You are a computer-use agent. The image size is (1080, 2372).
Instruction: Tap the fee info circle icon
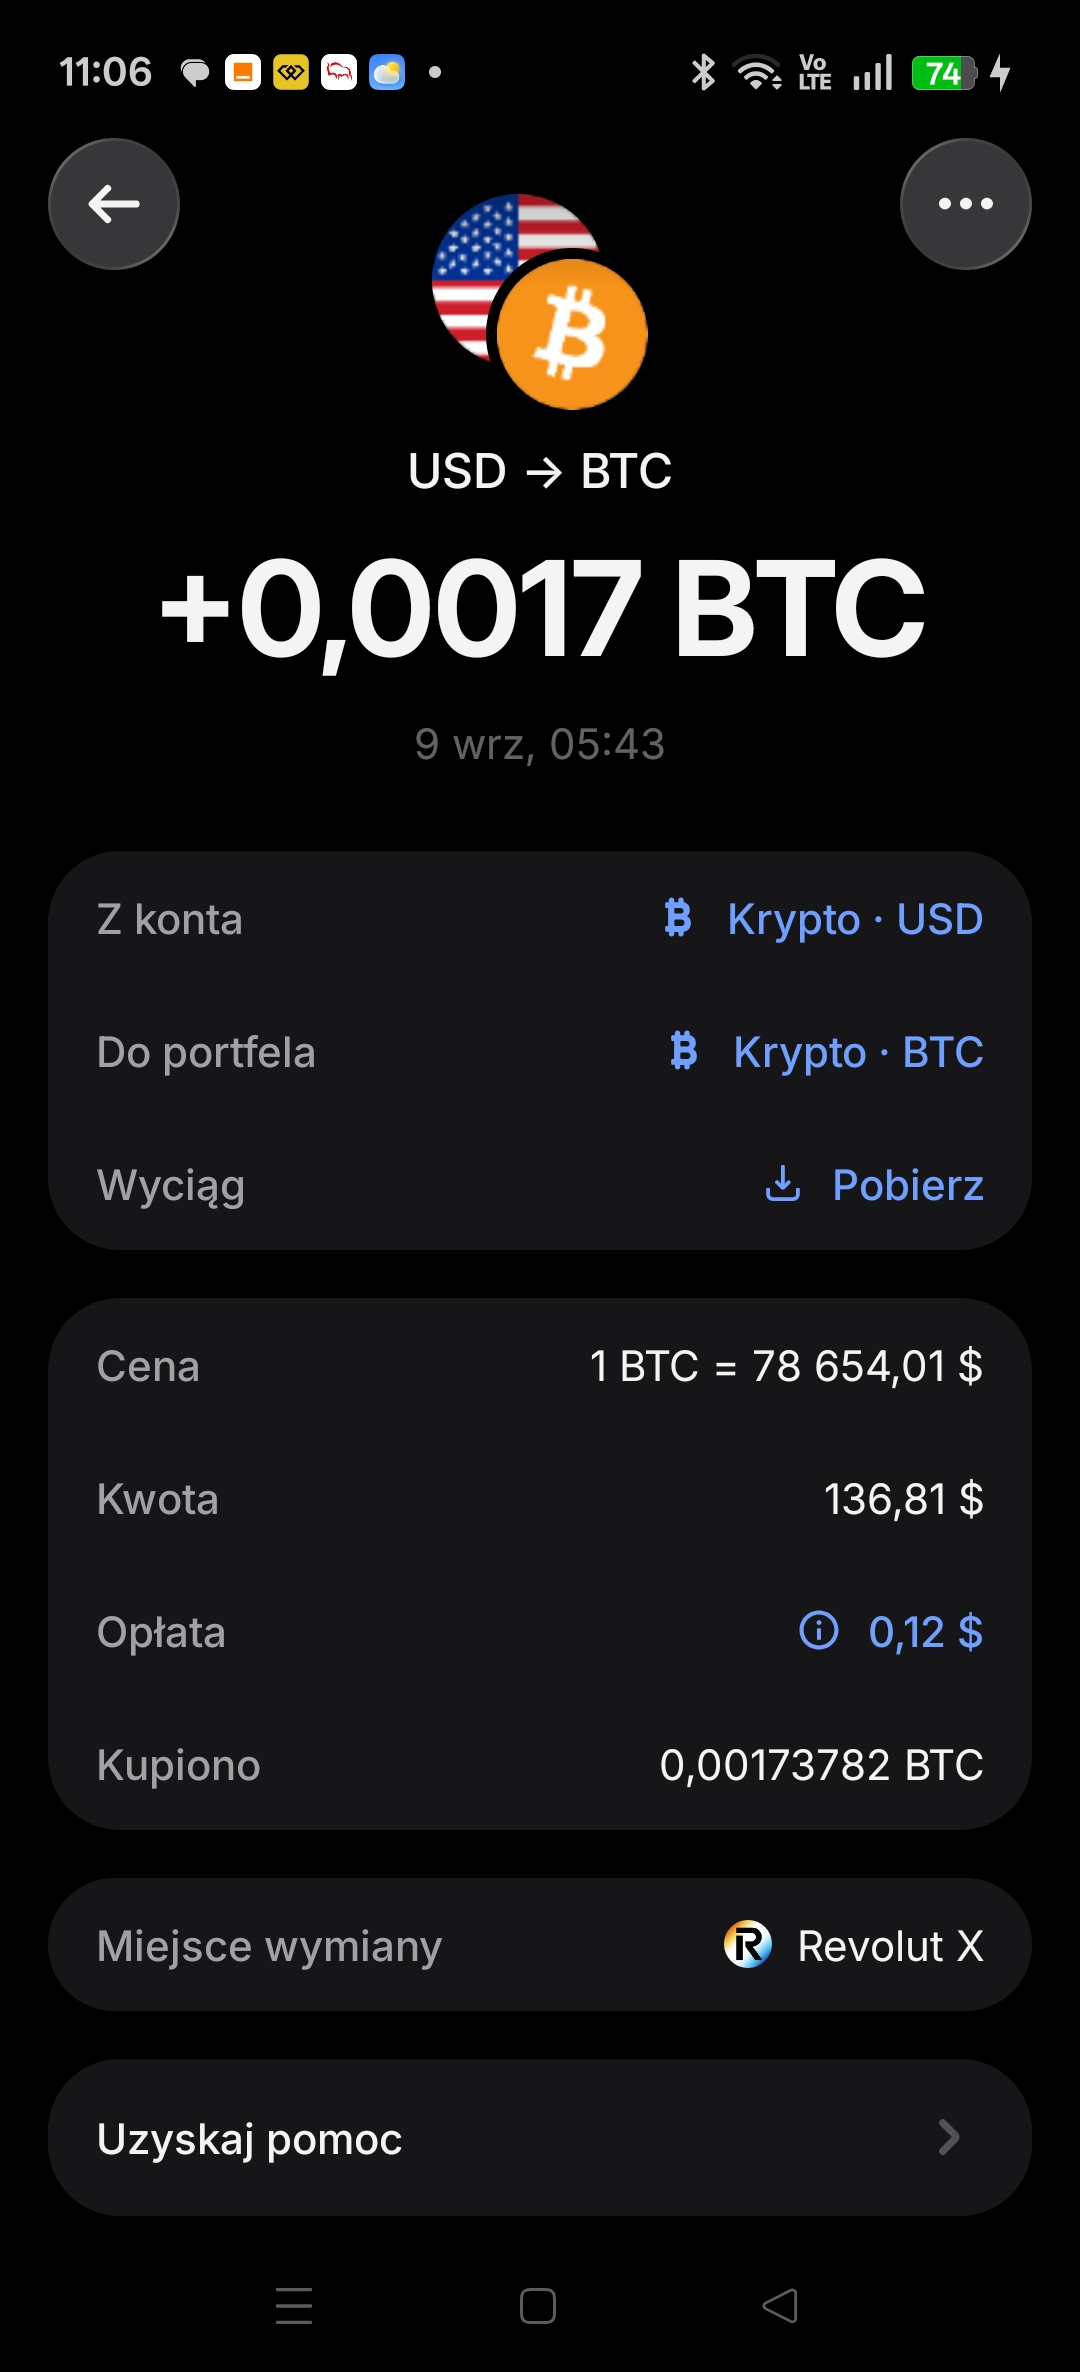click(x=819, y=1631)
